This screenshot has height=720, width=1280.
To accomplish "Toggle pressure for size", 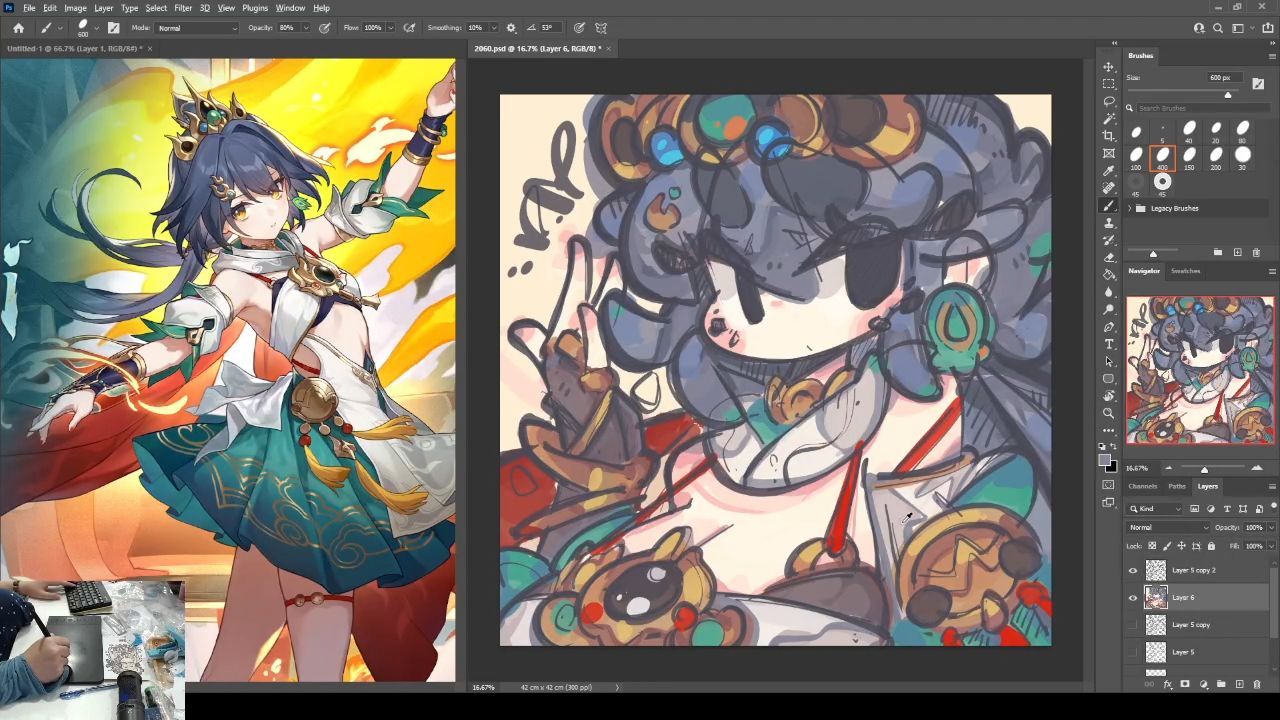I will 579,28.
